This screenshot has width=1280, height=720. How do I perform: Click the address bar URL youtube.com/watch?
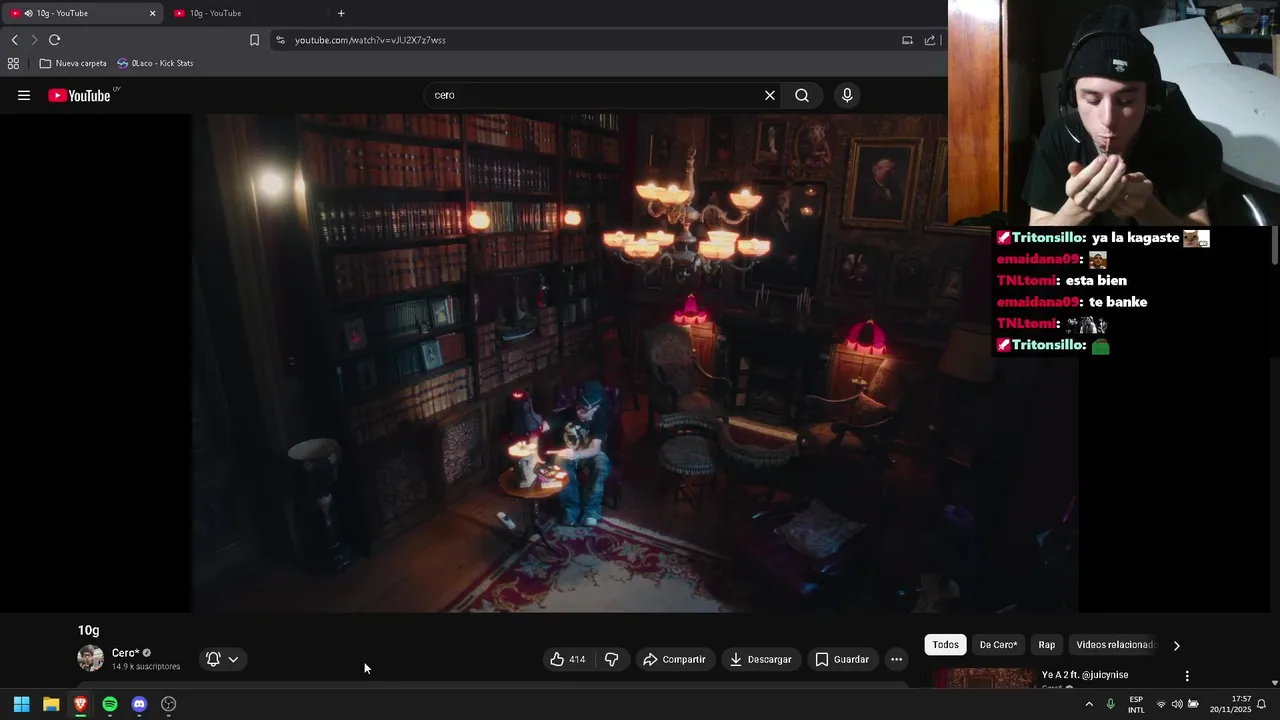pos(370,40)
